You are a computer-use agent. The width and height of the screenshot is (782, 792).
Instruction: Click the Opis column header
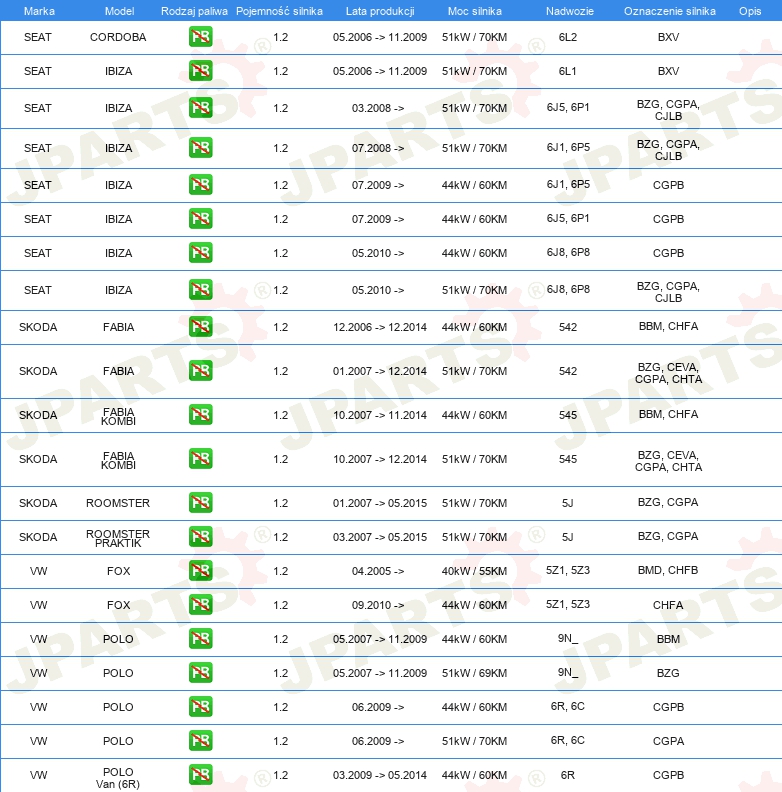pyautogui.click(x=750, y=11)
